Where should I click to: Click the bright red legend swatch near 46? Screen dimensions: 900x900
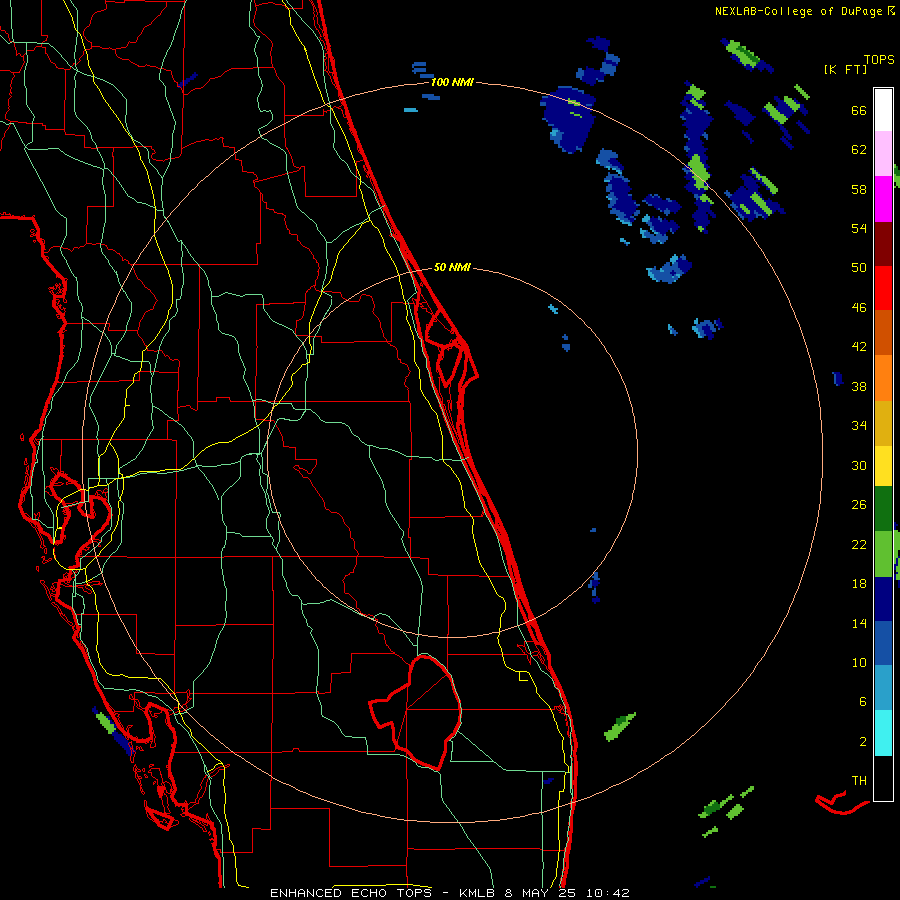(x=883, y=288)
